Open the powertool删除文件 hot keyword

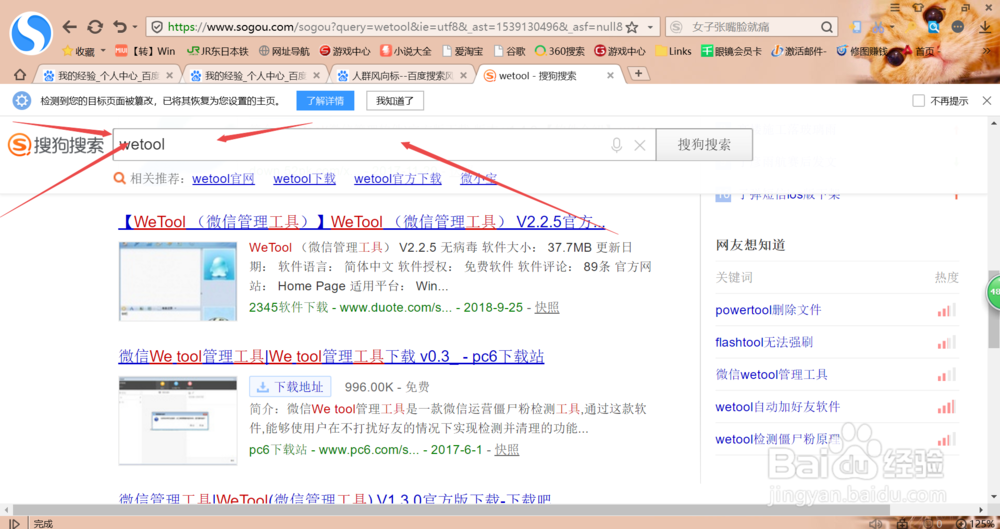768,310
